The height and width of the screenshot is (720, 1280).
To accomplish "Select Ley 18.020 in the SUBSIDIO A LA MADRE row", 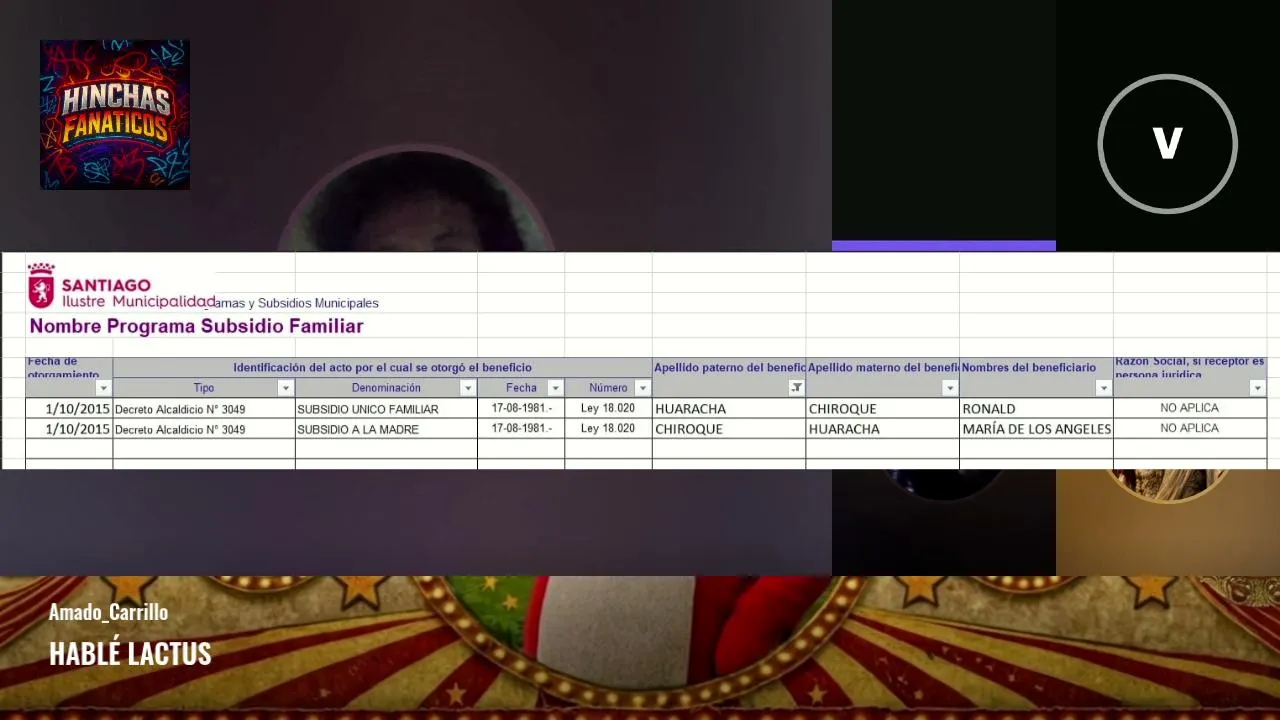I will 608,428.
